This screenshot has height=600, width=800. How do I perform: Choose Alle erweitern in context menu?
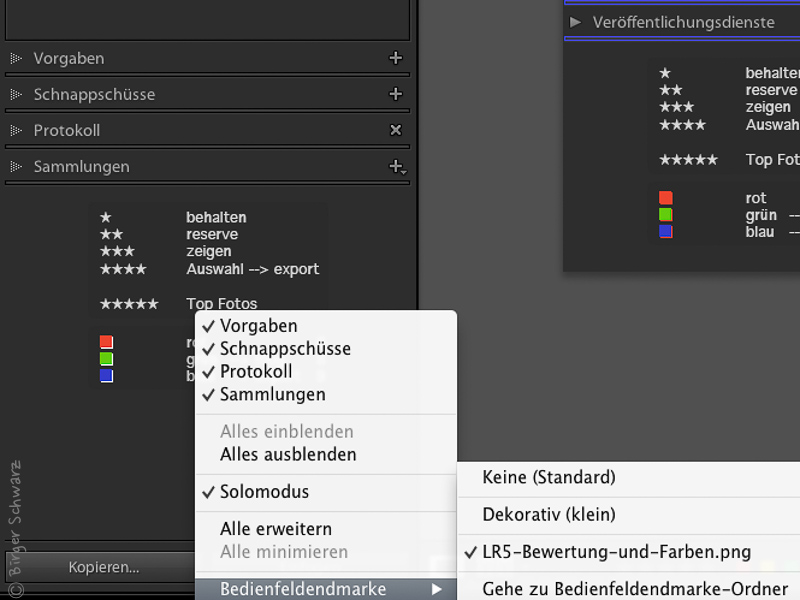tap(276, 529)
